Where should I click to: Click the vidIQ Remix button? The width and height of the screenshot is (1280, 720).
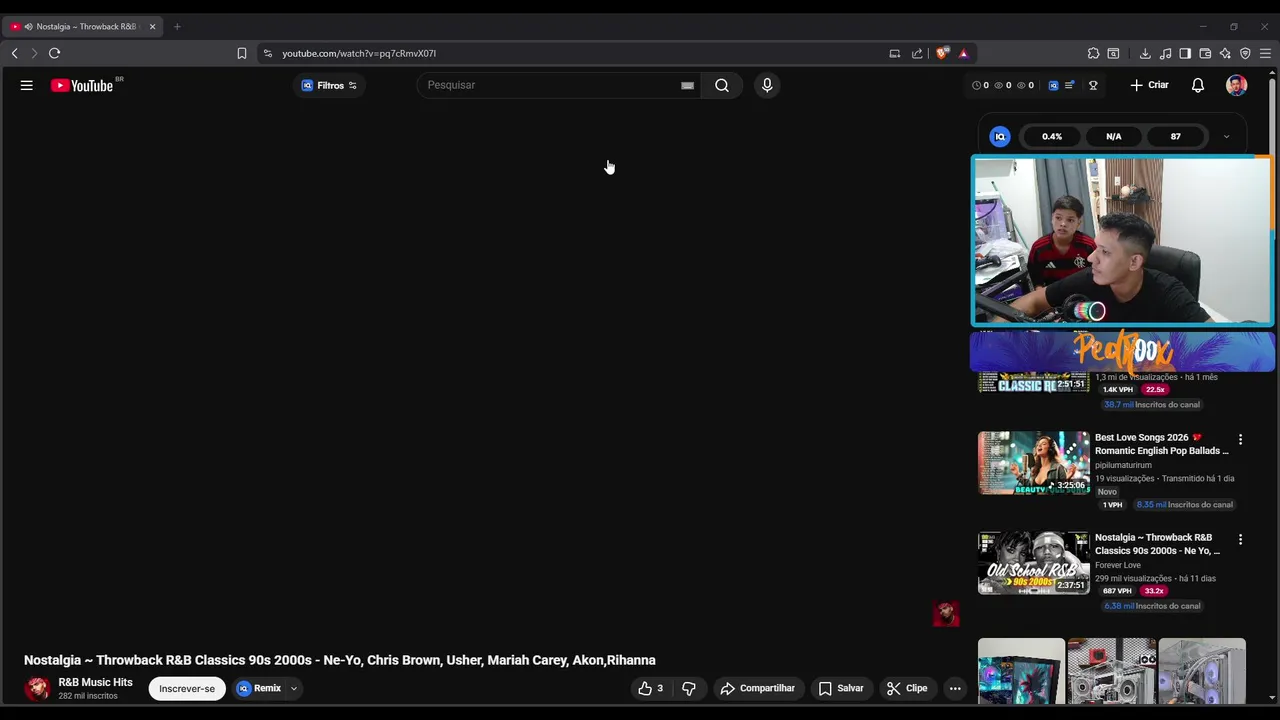pos(259,689)
